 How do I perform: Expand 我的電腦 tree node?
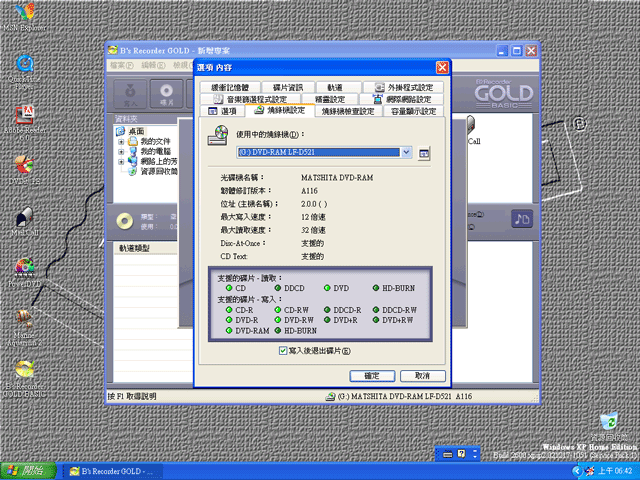click(121, 152)
